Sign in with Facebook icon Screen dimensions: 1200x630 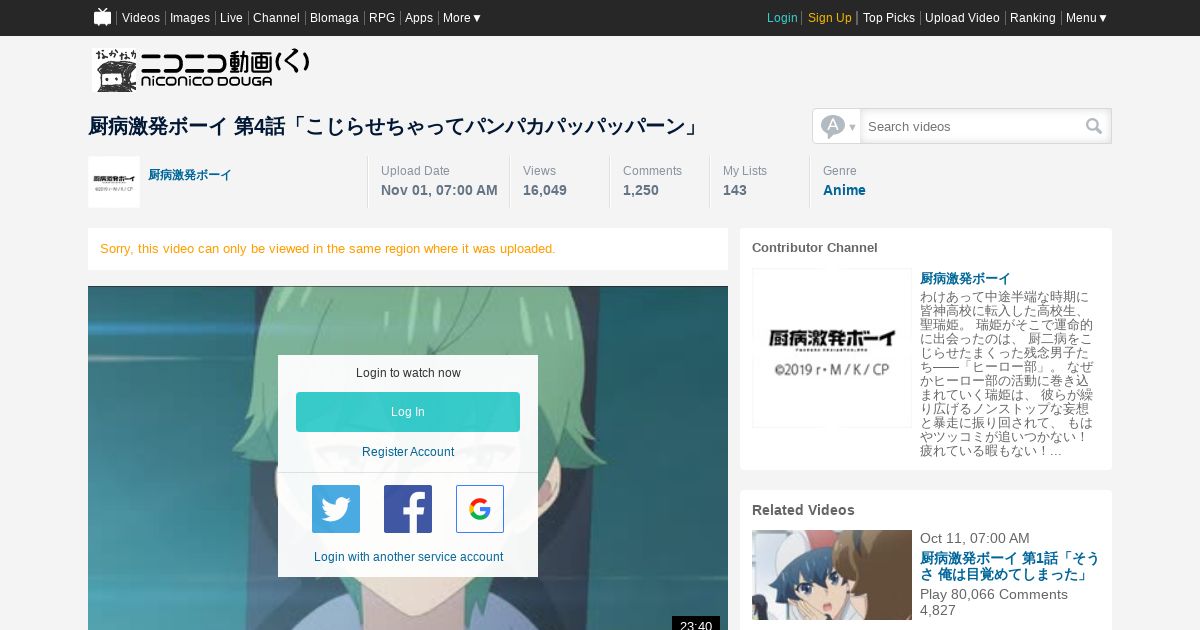[x=408, y=509]
